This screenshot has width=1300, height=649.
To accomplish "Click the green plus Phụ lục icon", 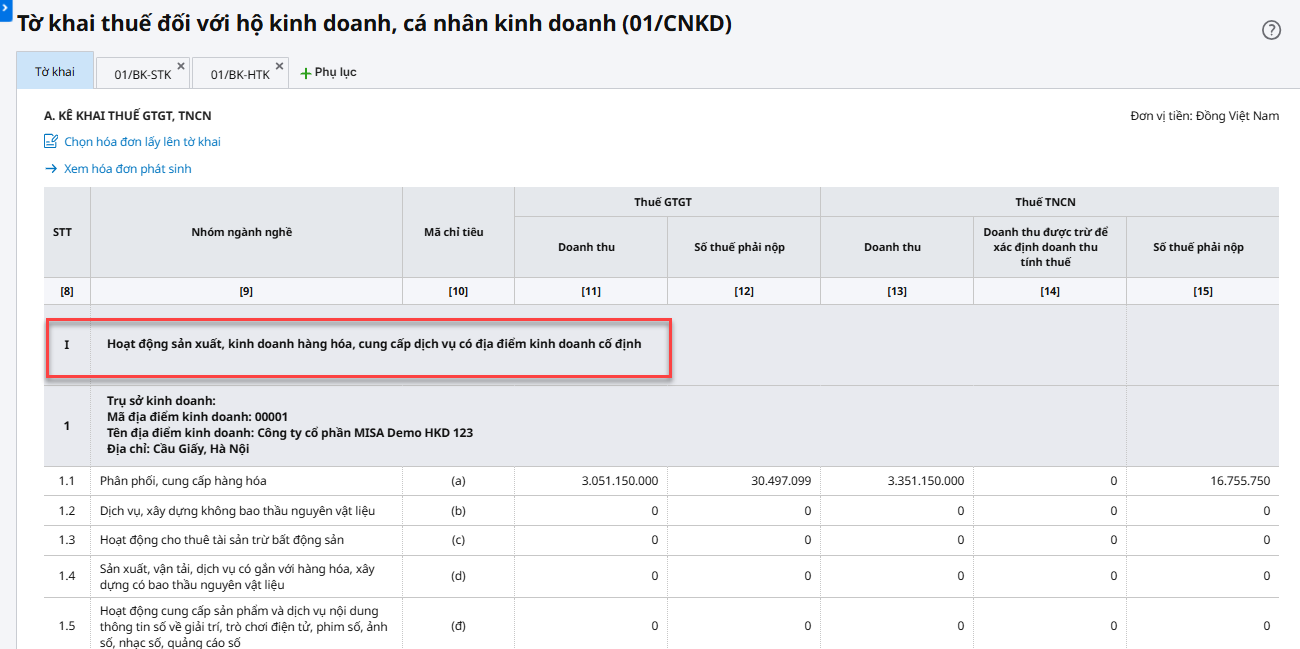I will coord(305,73).
